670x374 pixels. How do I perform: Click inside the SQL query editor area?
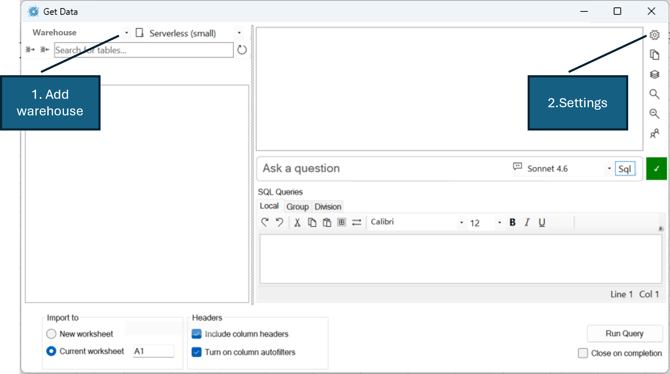tap(461, 259)
